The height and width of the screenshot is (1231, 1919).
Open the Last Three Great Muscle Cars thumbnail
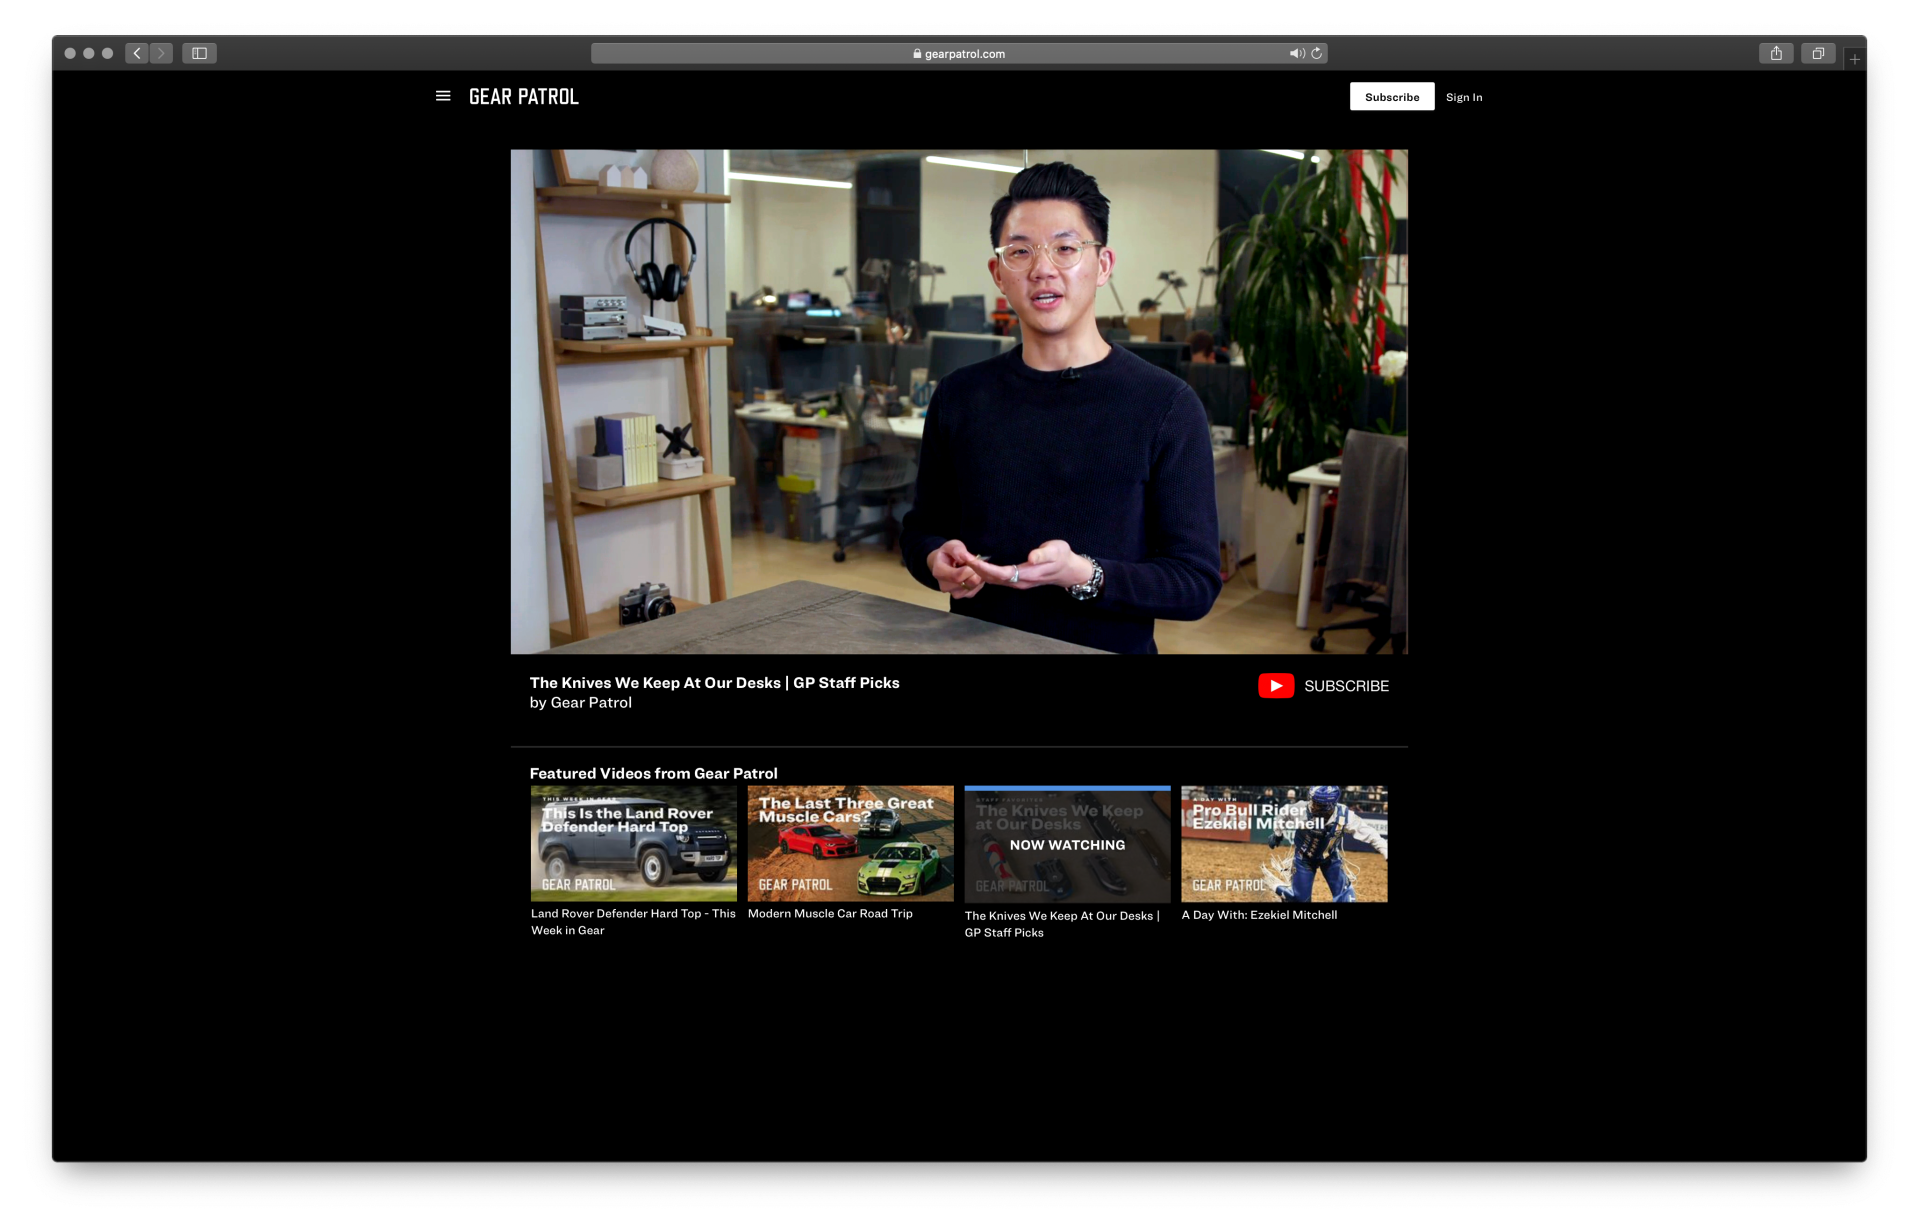(850, 843)
